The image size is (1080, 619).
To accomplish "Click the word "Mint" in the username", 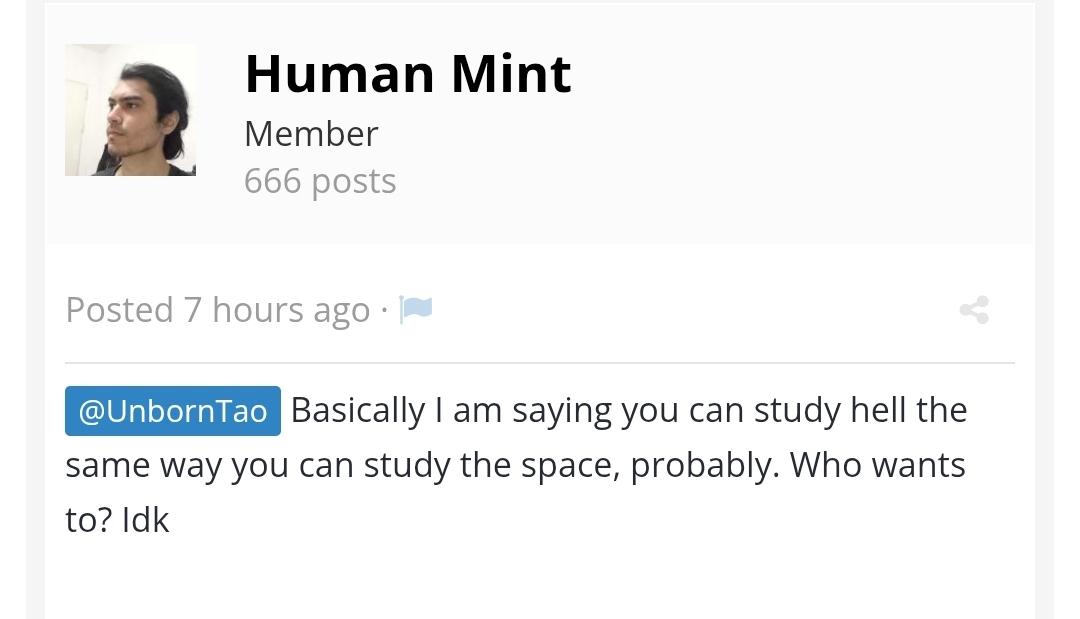I will (x=511, y=74).
